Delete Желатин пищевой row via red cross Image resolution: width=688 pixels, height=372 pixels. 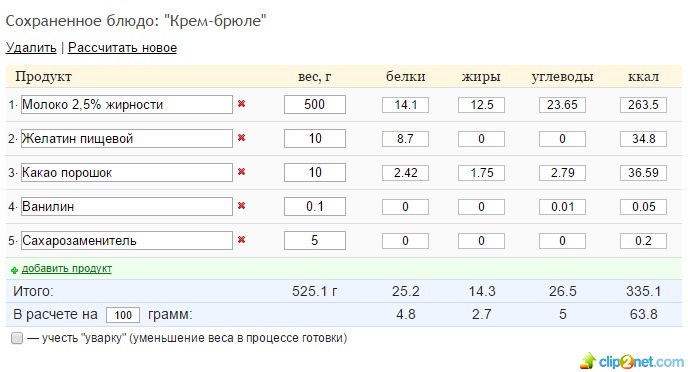pos(241,138)
